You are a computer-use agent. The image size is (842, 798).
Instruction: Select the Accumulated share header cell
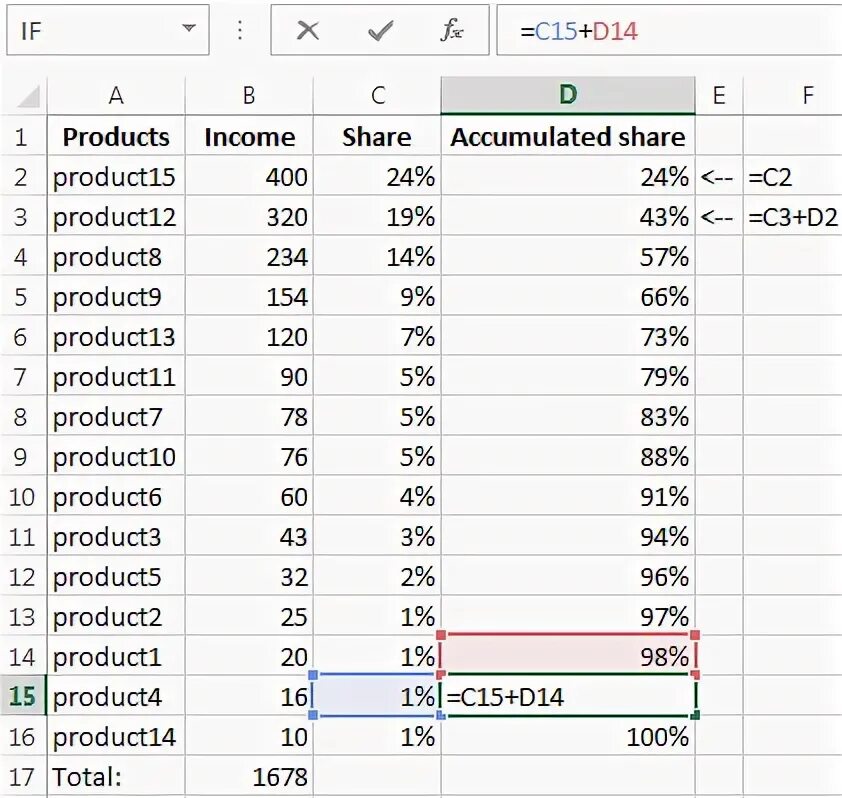pyautogui.click(x=568, y=137)
